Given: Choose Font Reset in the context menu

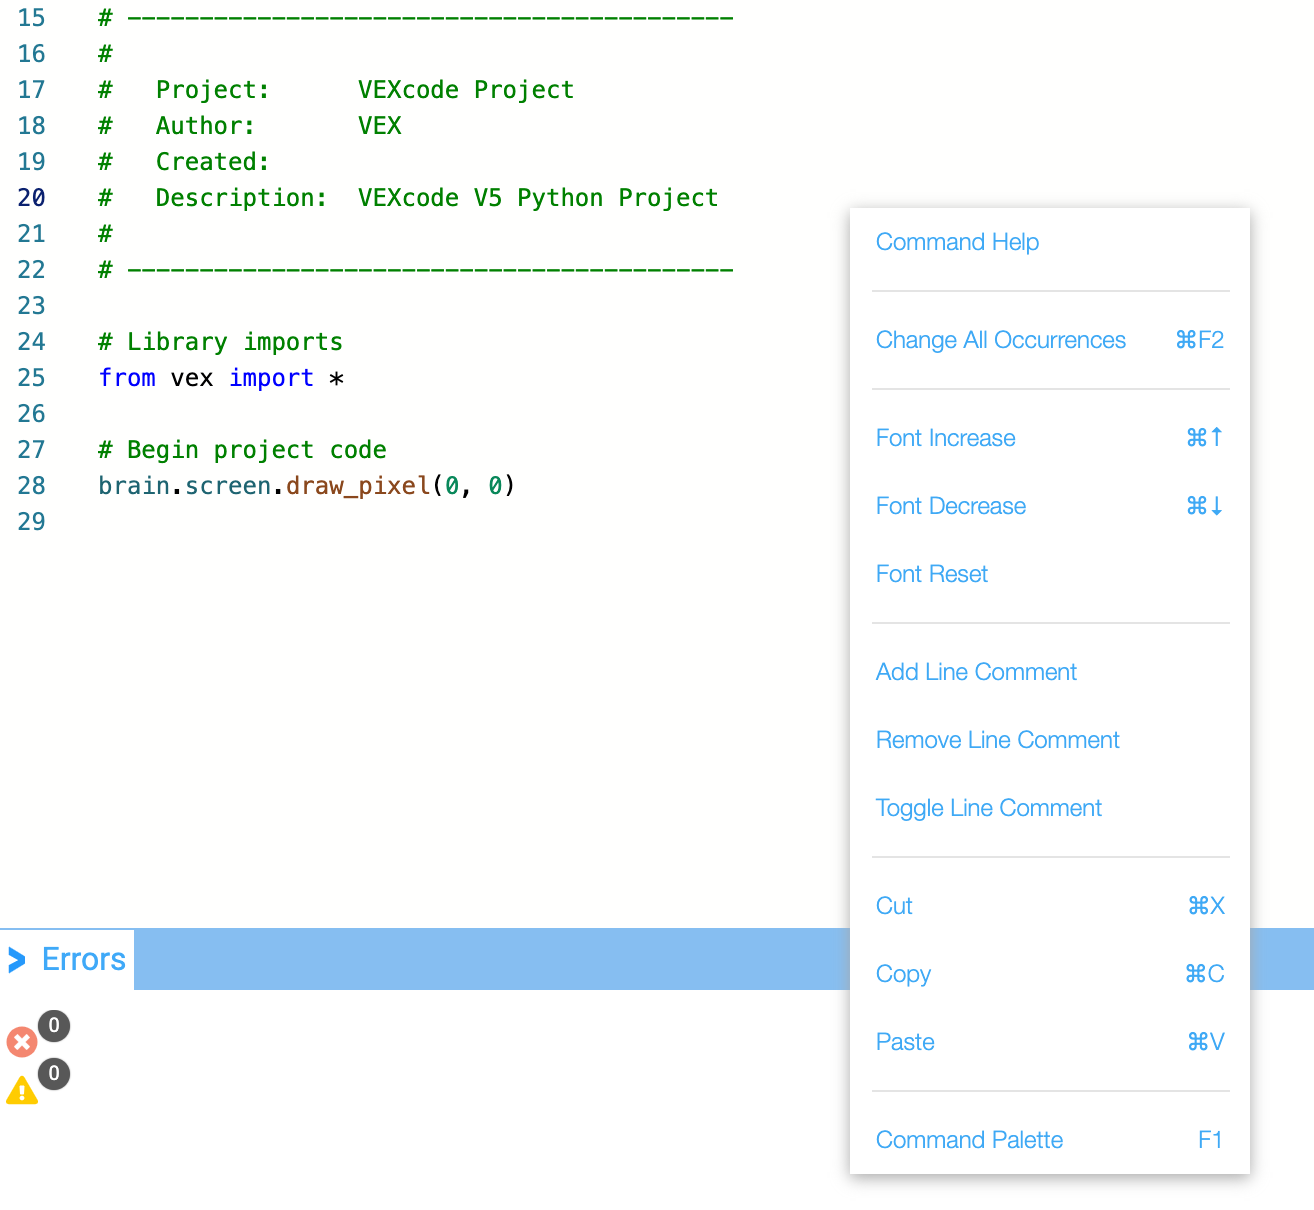Looking at the screenshot, I should 931,574.
